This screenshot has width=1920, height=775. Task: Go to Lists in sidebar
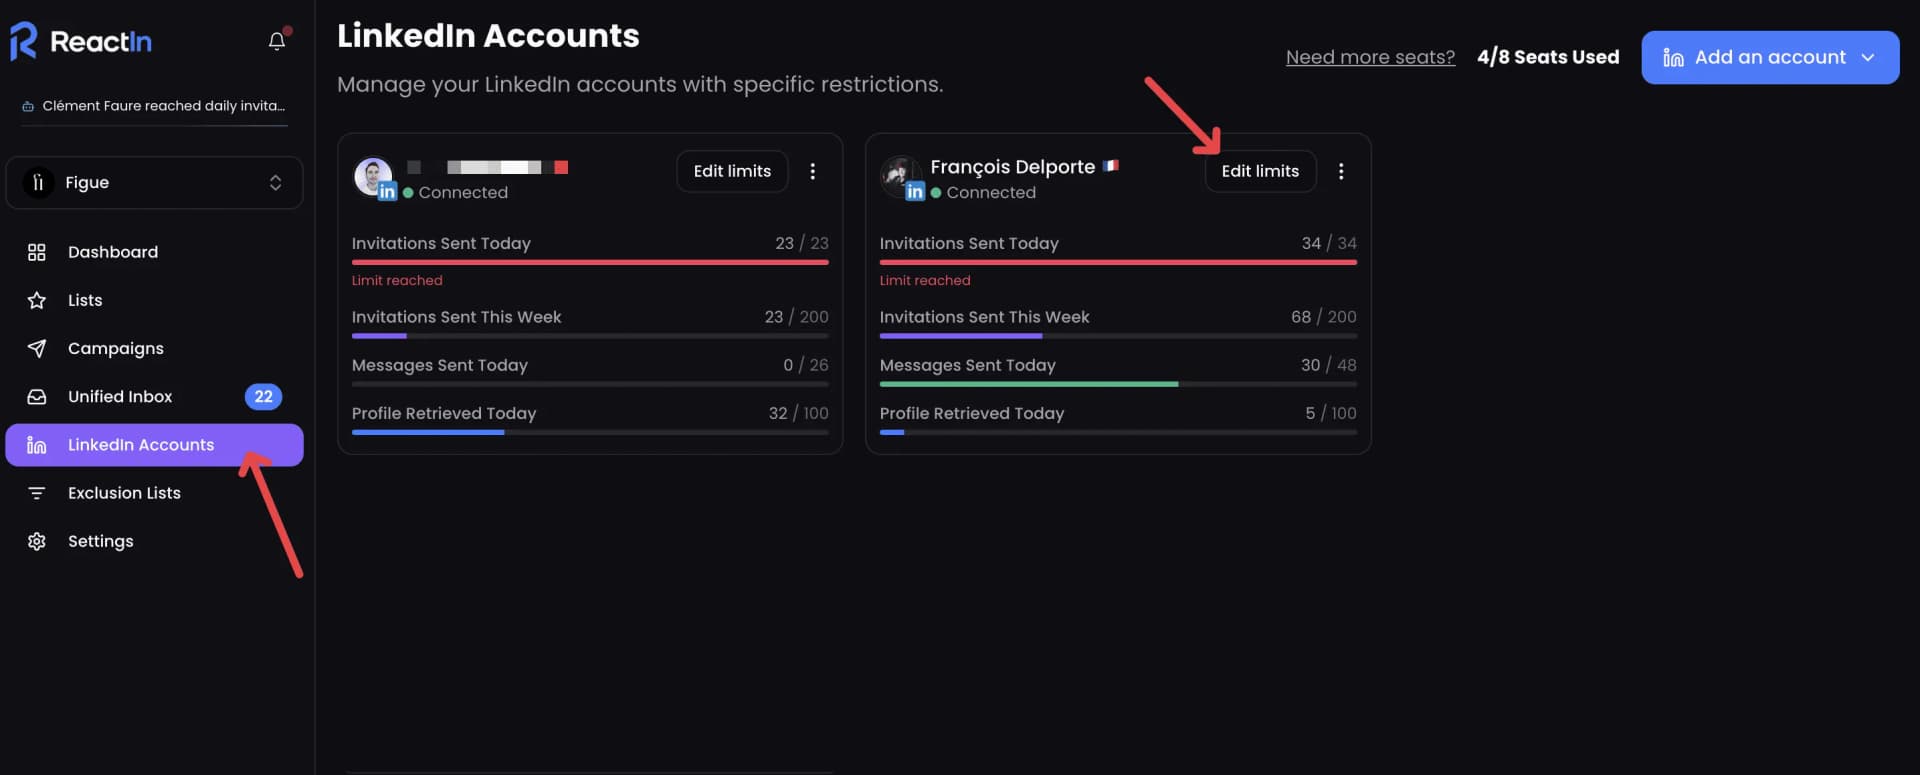point(85,300)
